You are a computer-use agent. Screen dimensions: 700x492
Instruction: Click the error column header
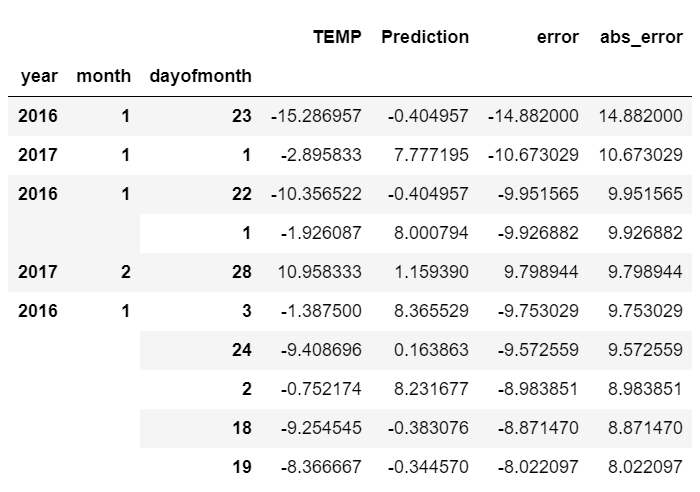click(558, 37)
